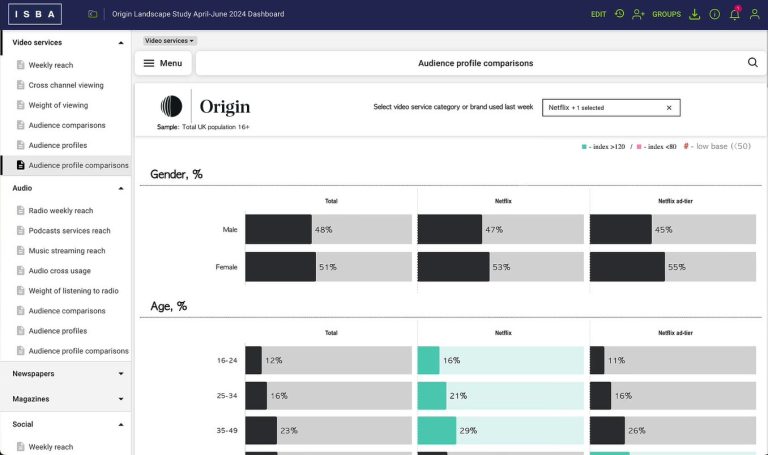The image size is (768, 455).
Task: Click the Radio weekly reach document icon
Action: pos(21,210)
